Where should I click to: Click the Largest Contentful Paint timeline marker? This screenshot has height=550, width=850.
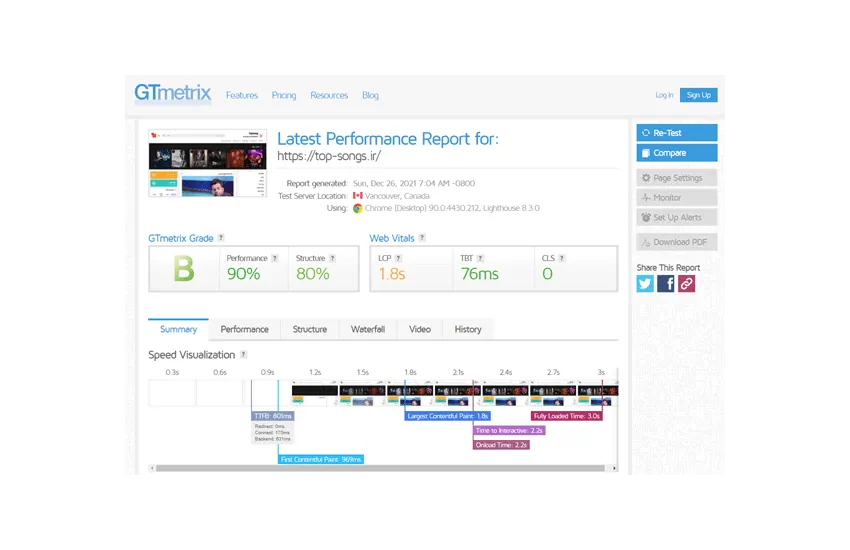click(447, 416)
